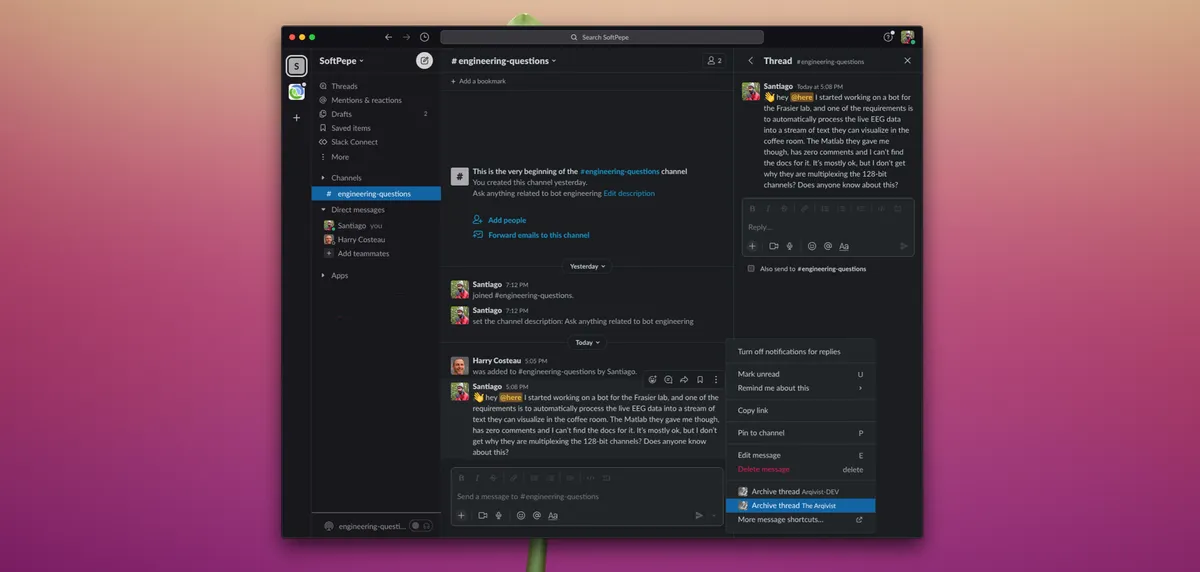Record audio clip with microphone in channel composer

tap(498, 515)
